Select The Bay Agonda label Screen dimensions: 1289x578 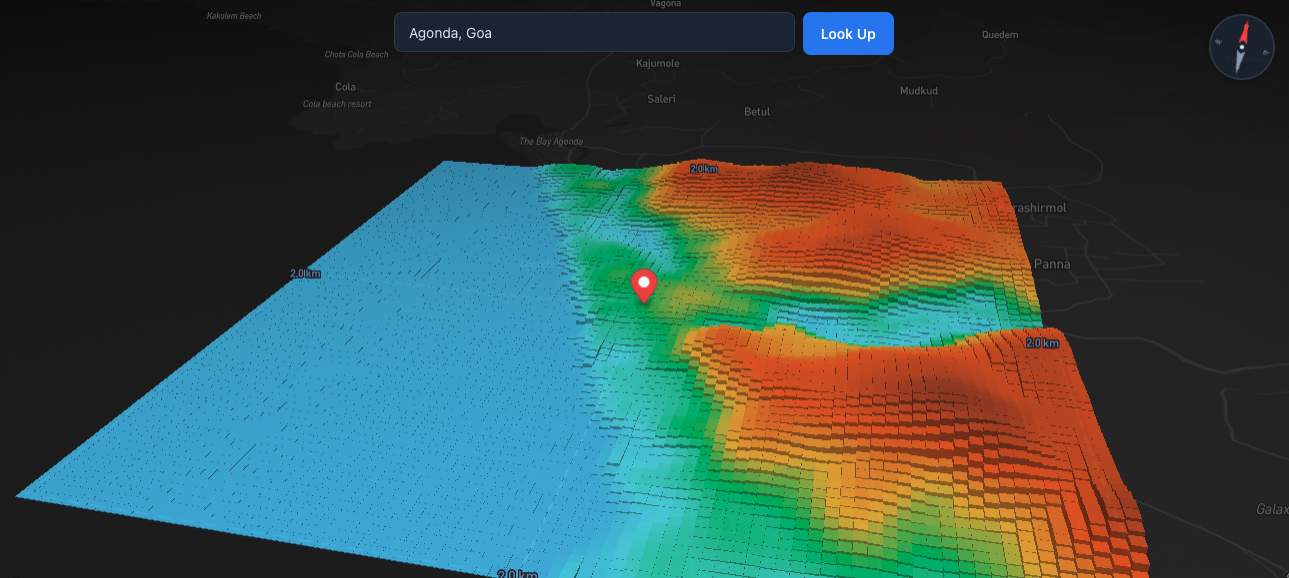click(x=550, y=142)
